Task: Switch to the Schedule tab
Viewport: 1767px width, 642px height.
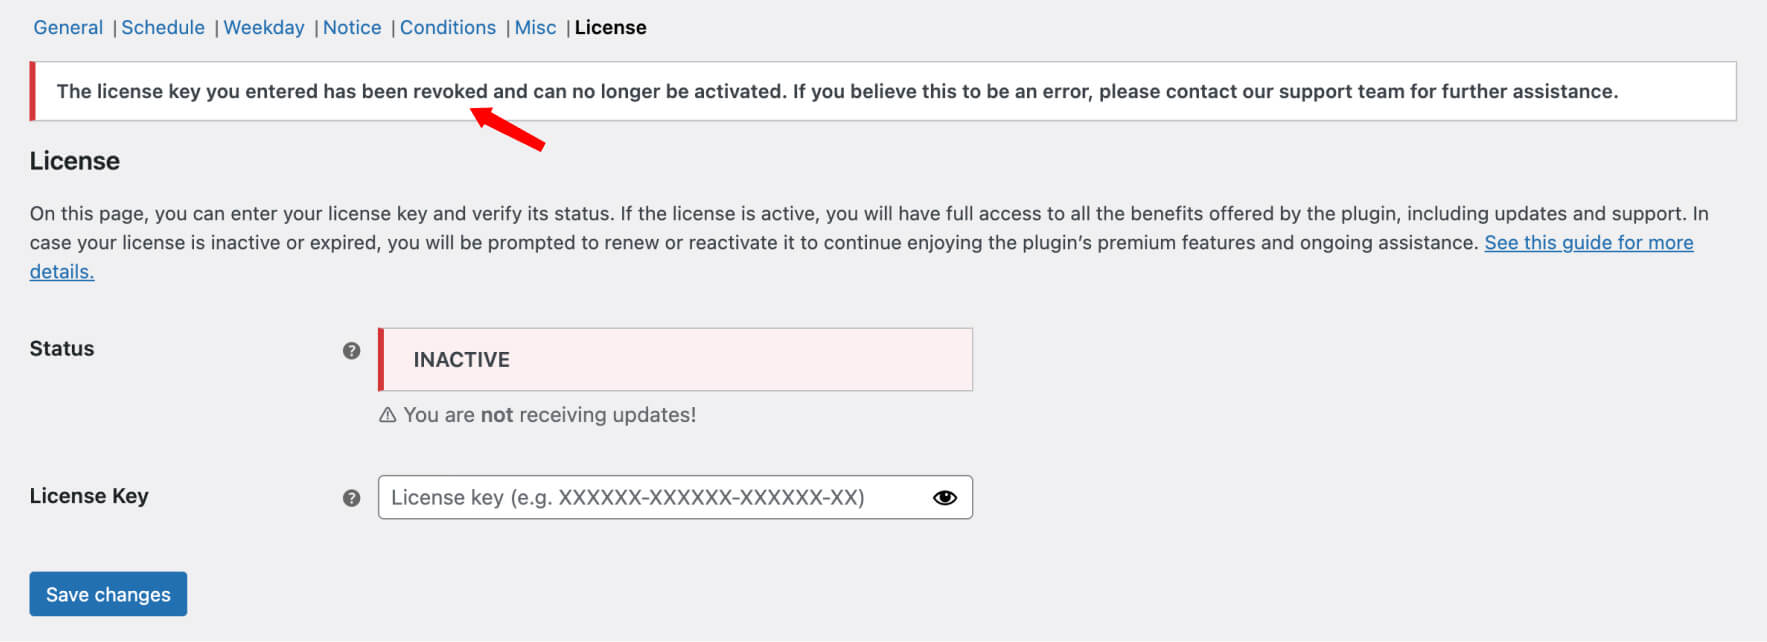Action: [x=163, y=28]
